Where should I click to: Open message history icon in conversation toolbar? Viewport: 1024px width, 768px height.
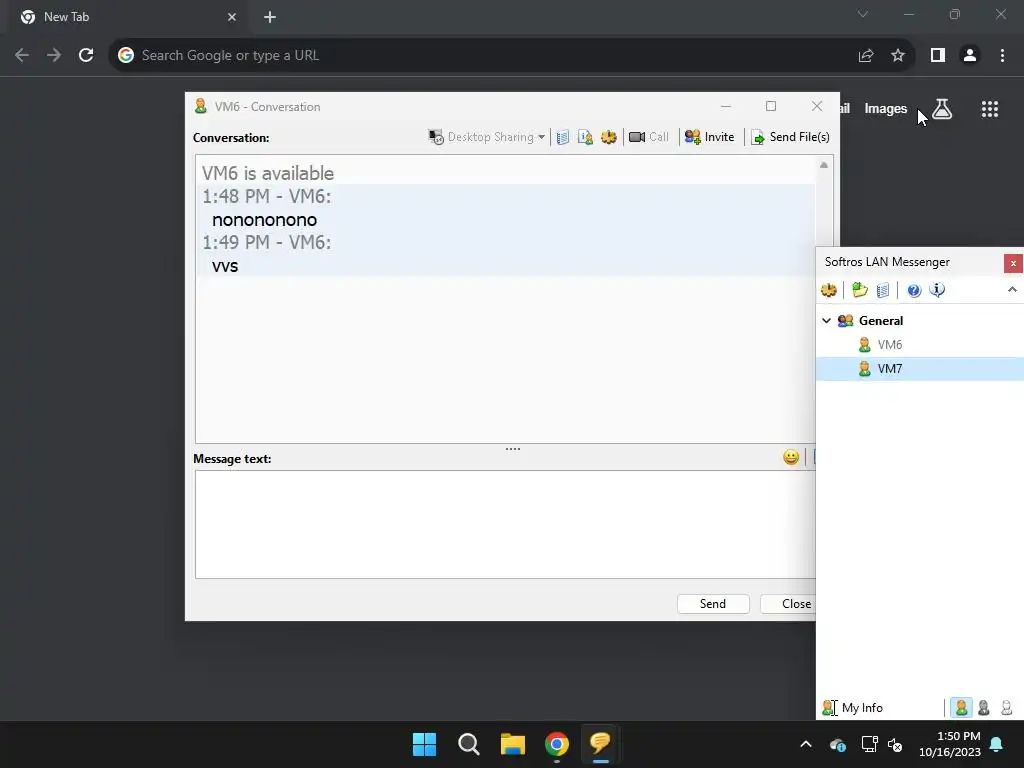tap(562, 137)
